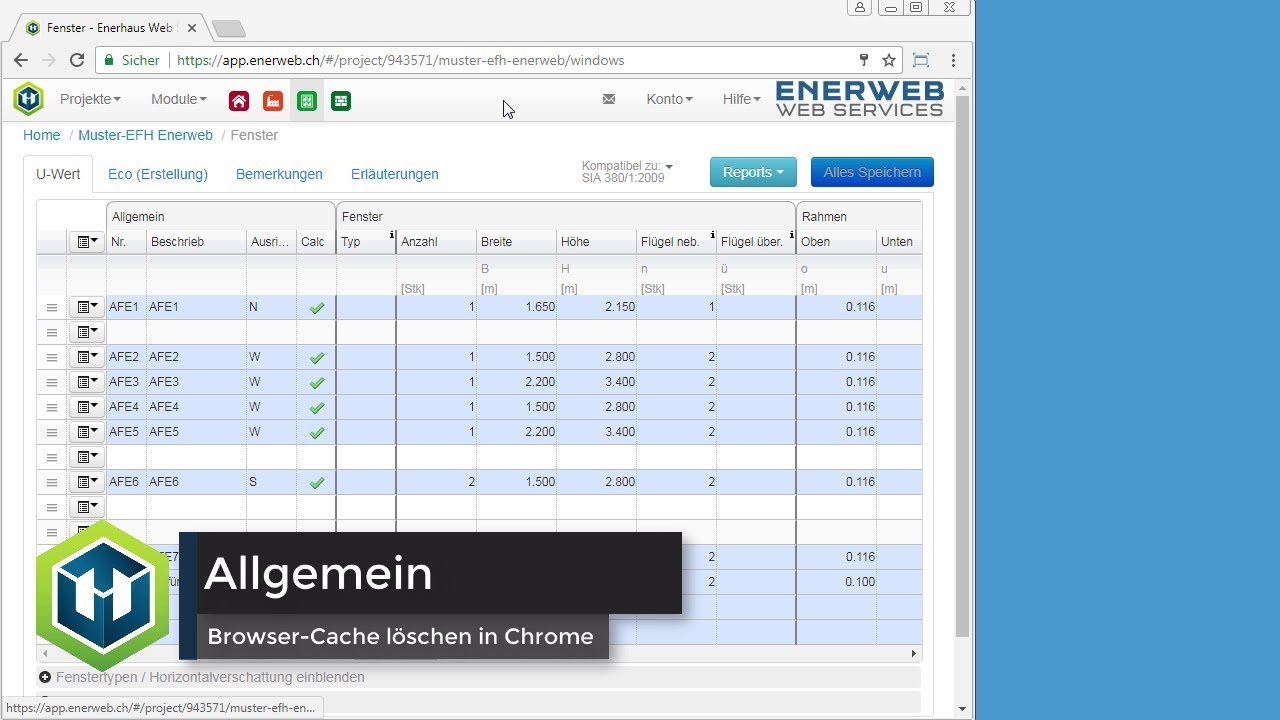Click the drag handle of row AFE1

(52, 308)
